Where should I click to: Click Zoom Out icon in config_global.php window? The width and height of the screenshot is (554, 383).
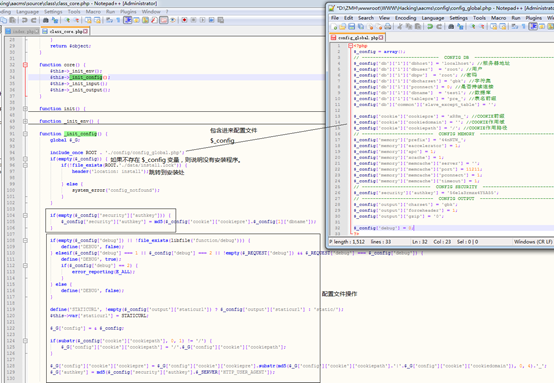point(481,26)
